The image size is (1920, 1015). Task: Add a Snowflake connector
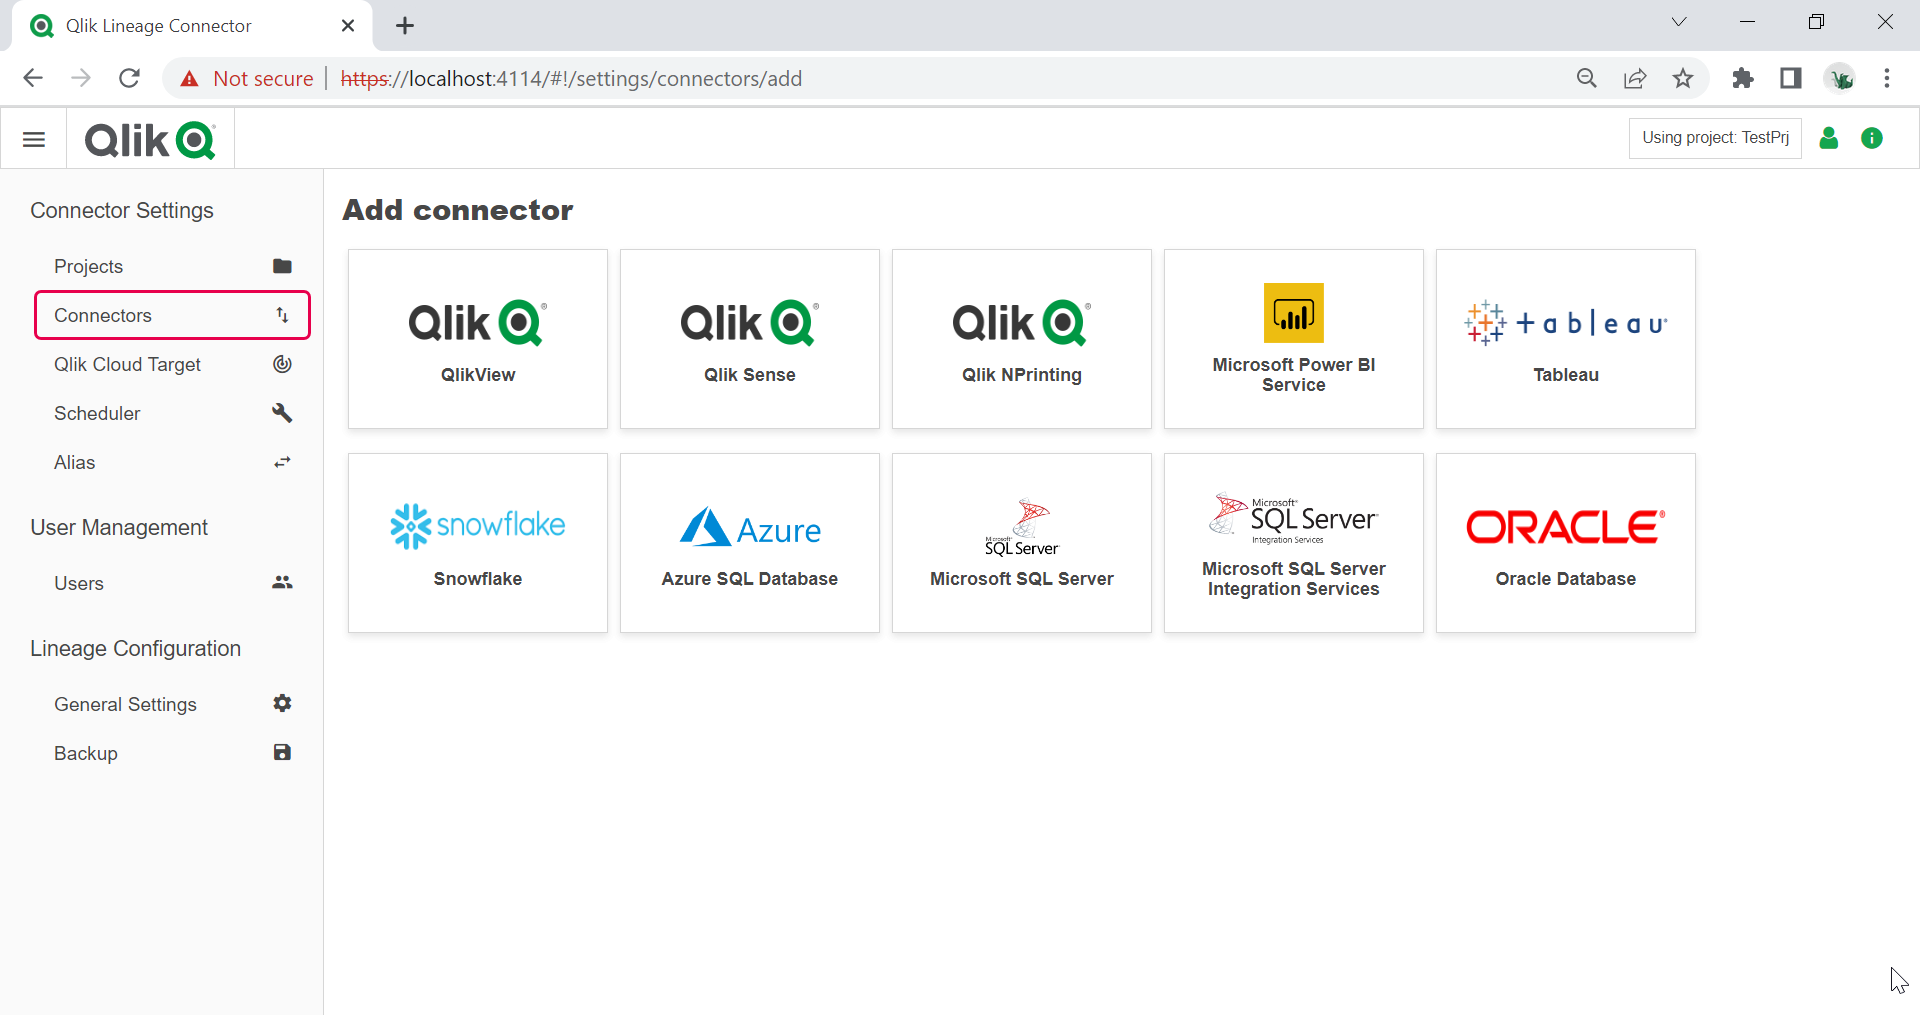[477, 543]
